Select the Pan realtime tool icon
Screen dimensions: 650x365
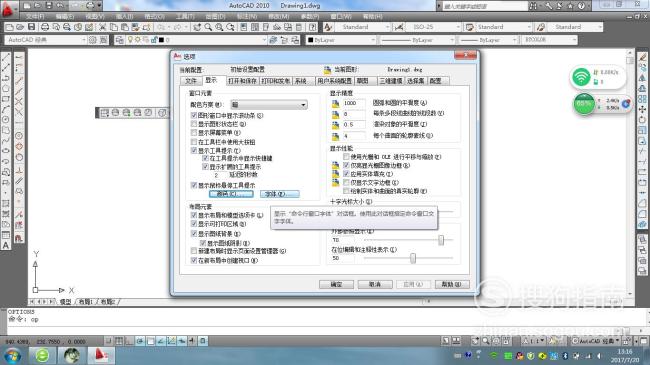click(197, 27)
